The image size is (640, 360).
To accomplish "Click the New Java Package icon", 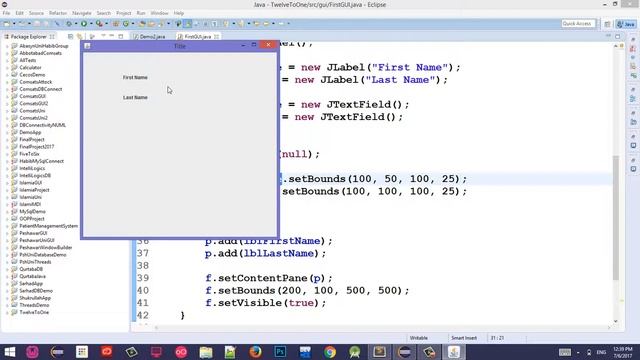I will [116, 24].
